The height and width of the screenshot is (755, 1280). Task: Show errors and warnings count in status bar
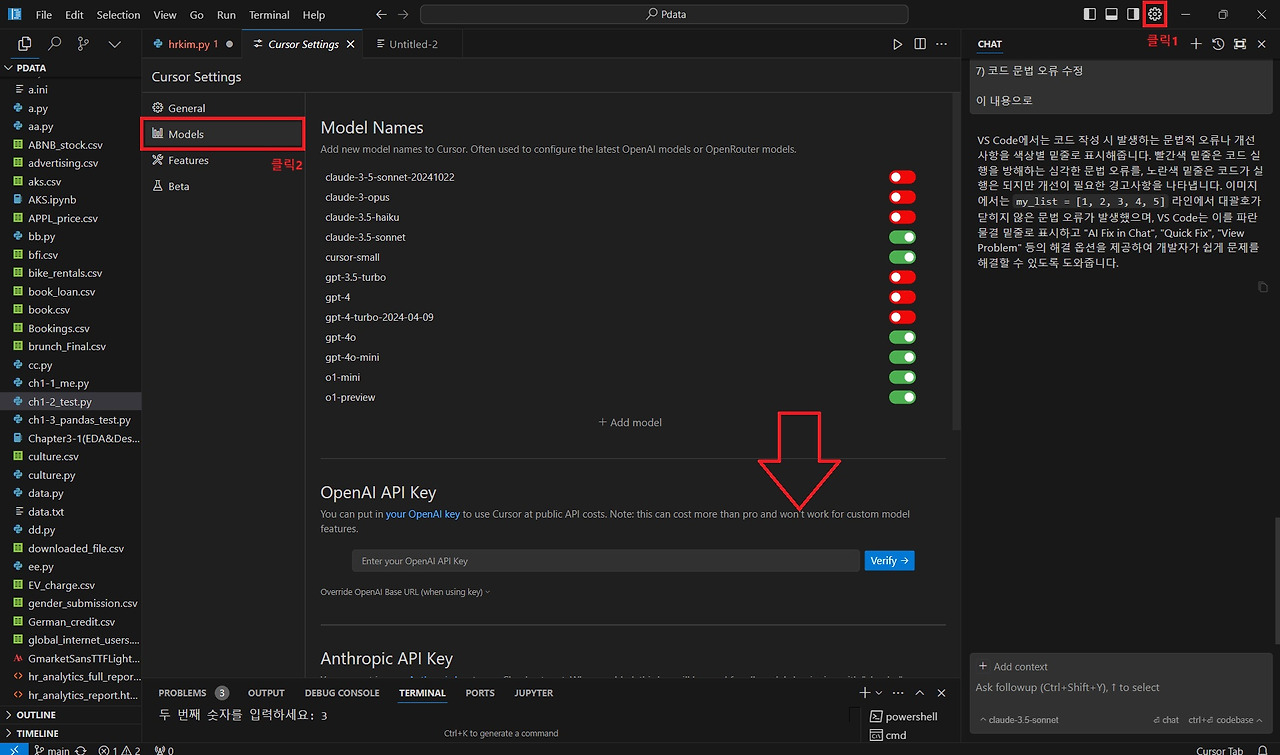click(118, 750)
